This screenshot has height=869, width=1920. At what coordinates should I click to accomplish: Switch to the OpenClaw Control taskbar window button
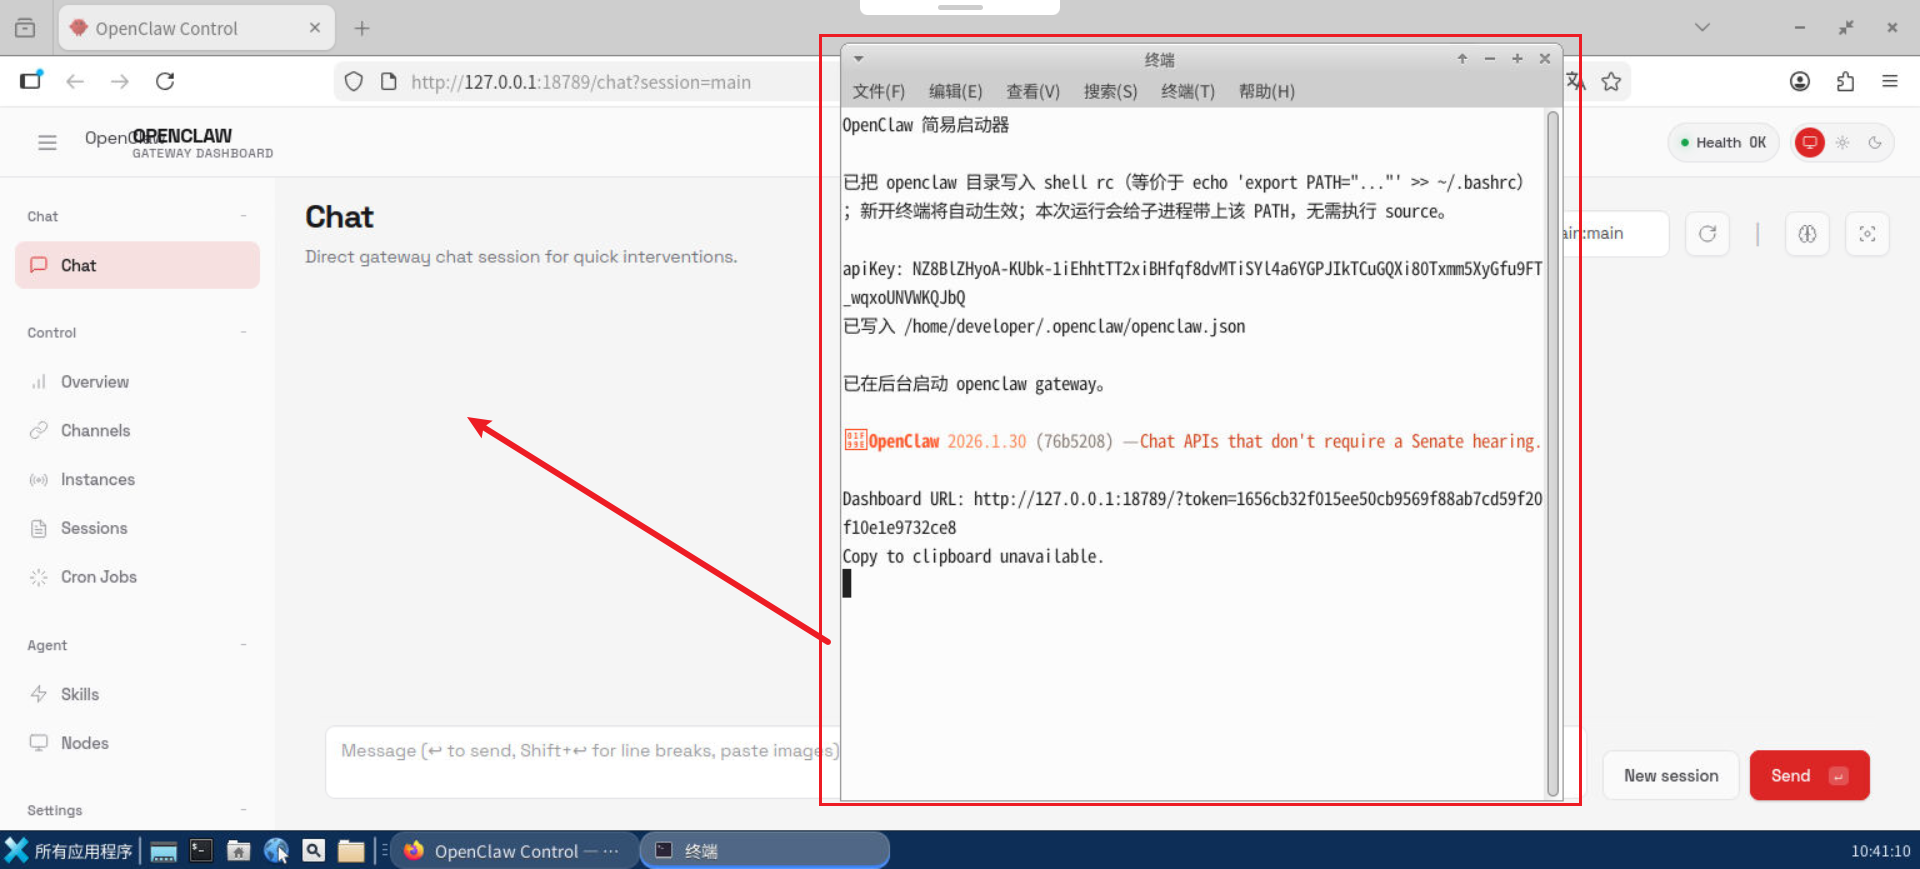[x=514, y=851]
